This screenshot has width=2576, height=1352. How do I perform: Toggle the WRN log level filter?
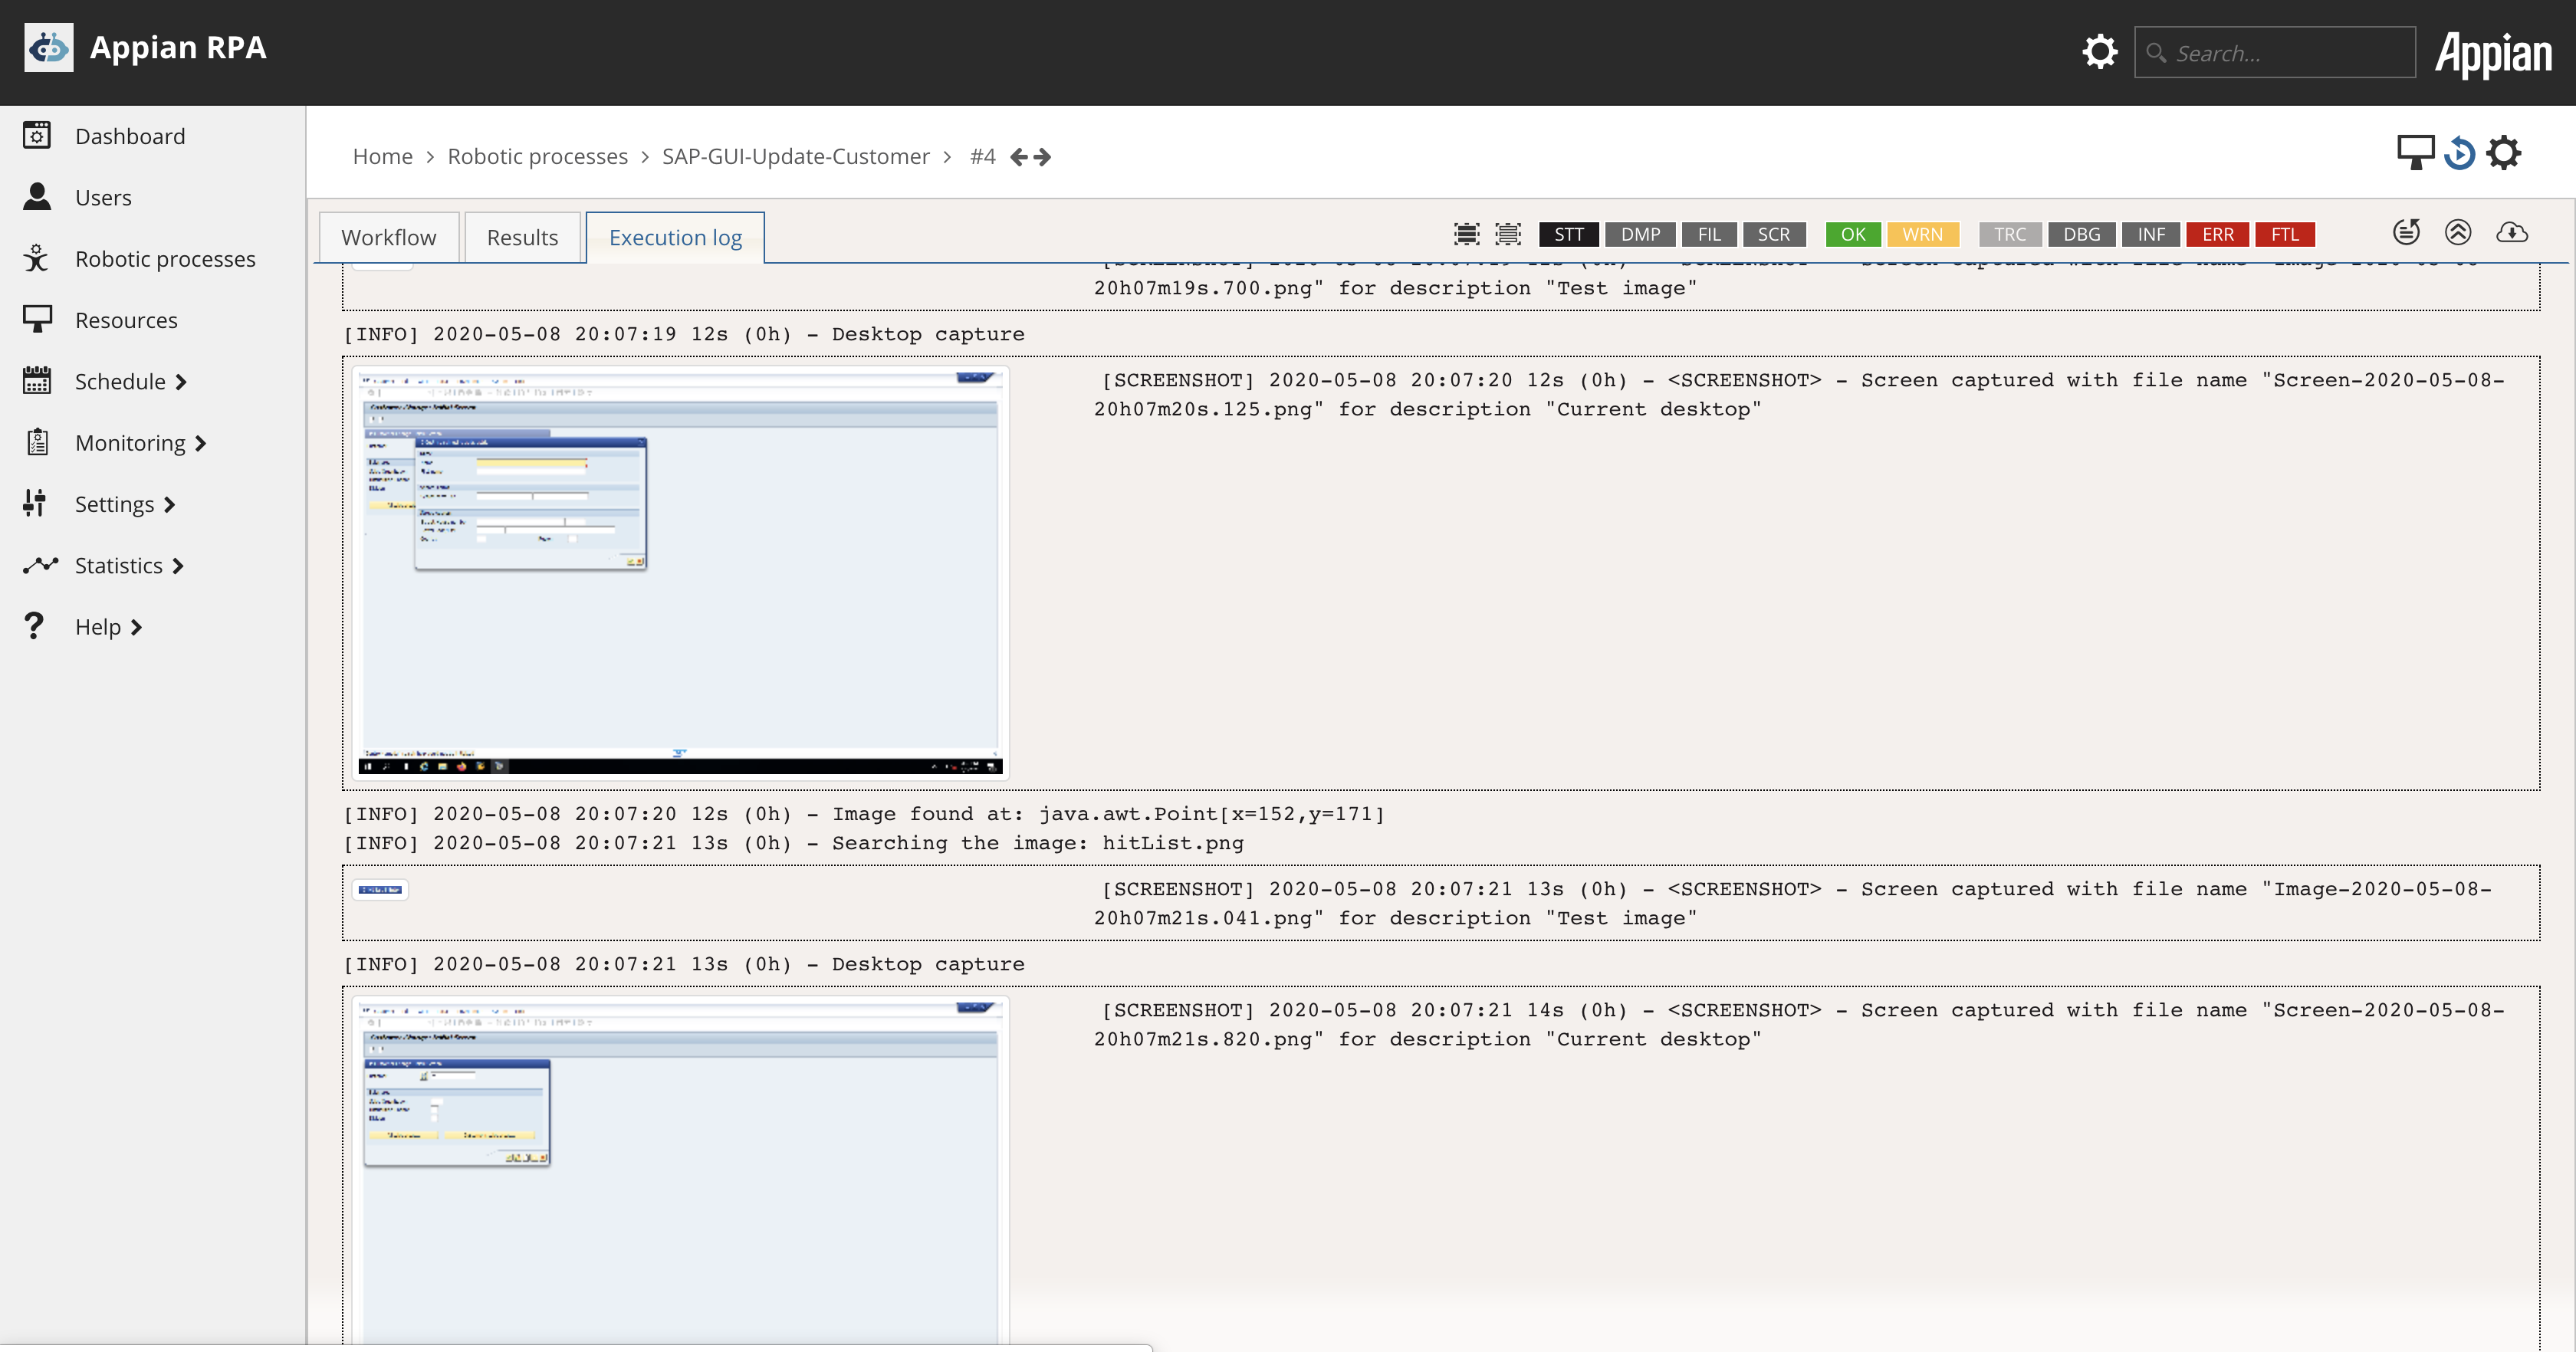(x=1922, y=234)
